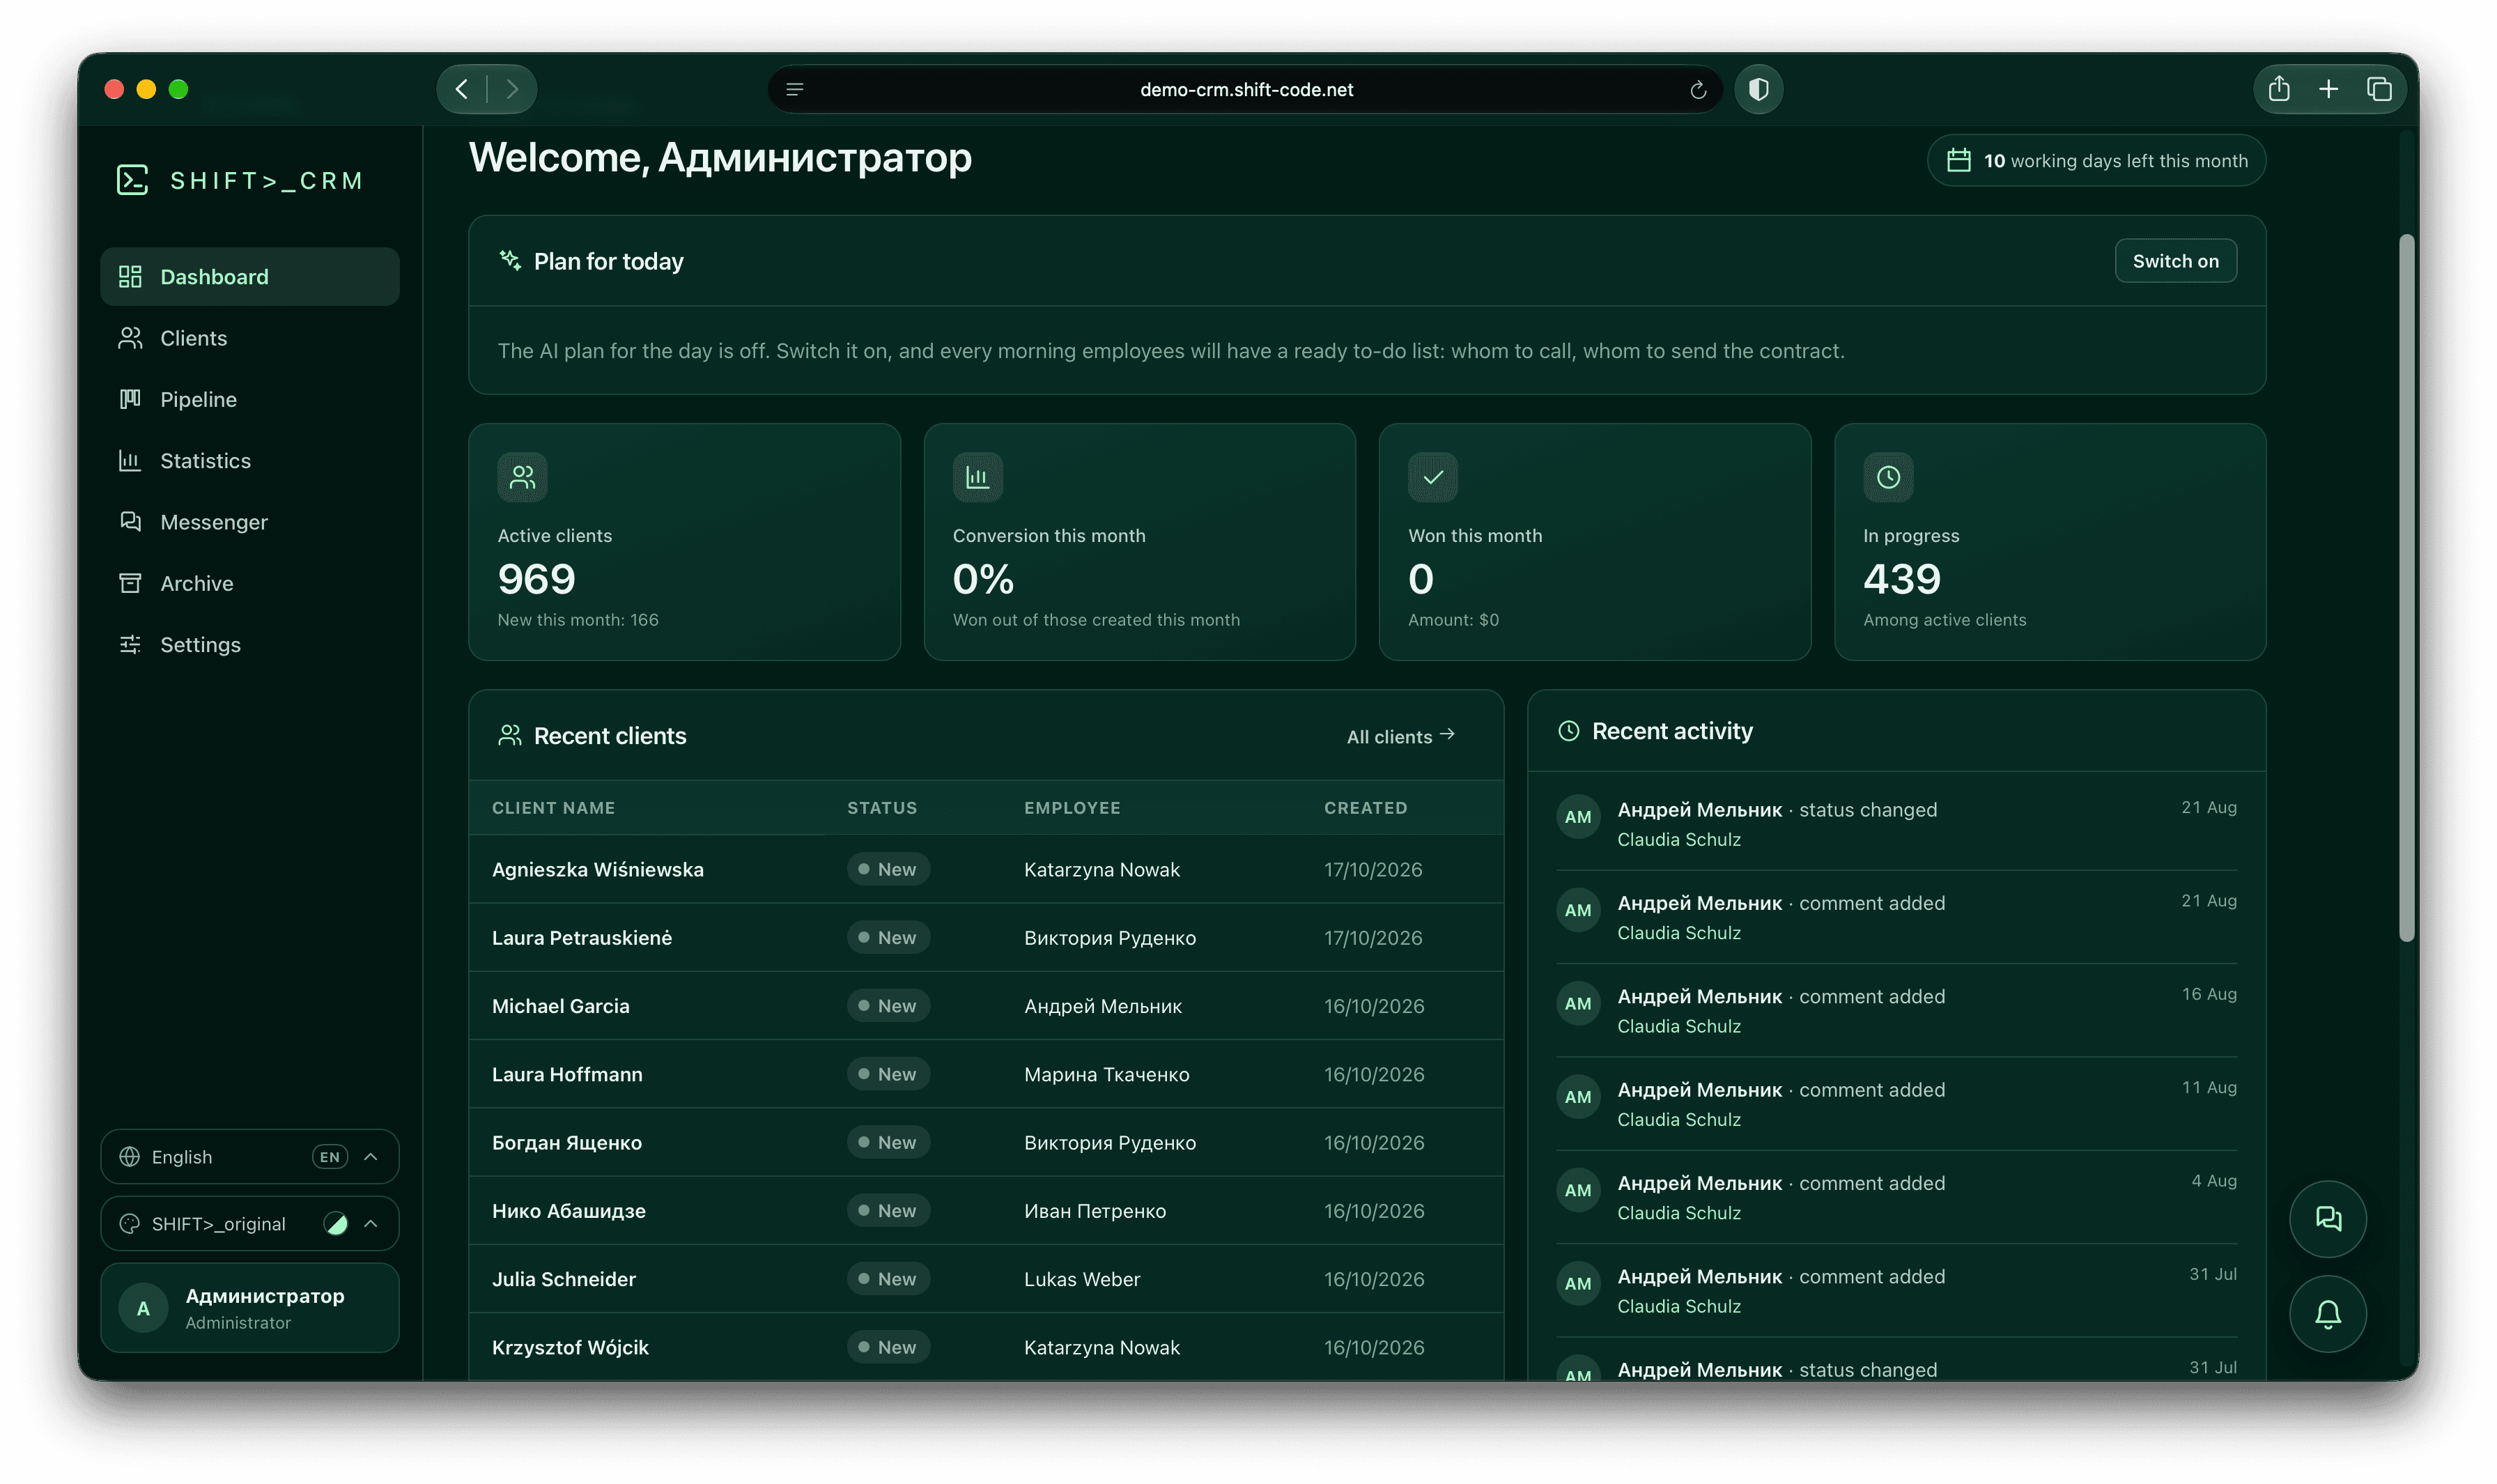Open Messenger in the sidebar

click(x=250, y=522)
